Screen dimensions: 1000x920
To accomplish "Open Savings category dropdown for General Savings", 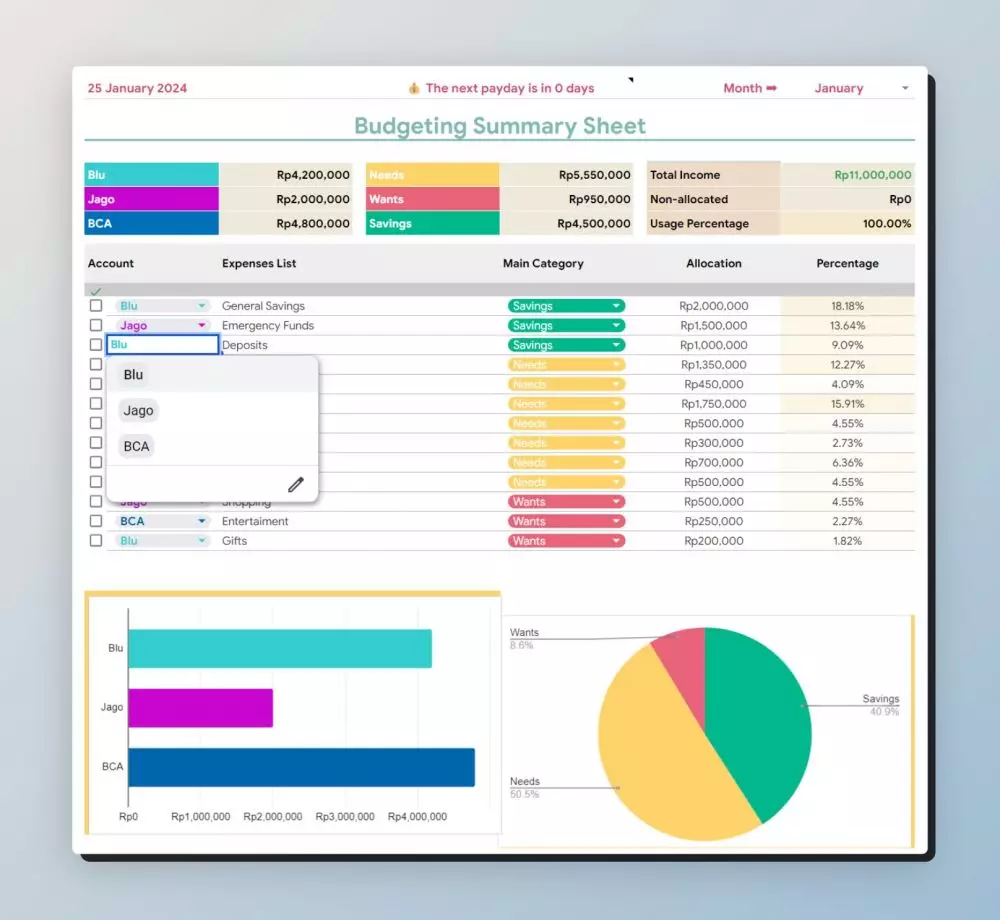I will click(x=617, y=306).
